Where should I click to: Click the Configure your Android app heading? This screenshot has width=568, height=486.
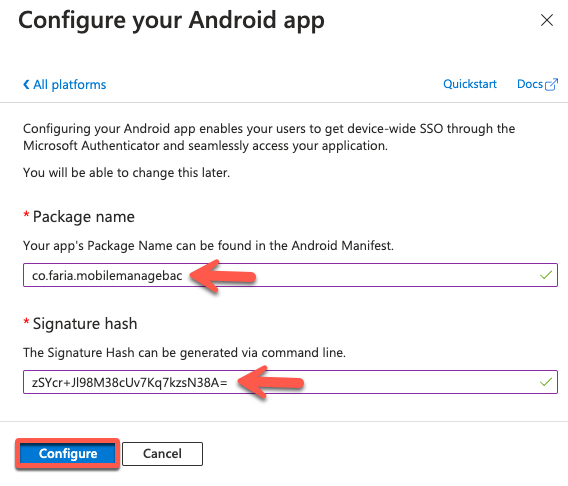pyautogui.click(x=171, y=21)
